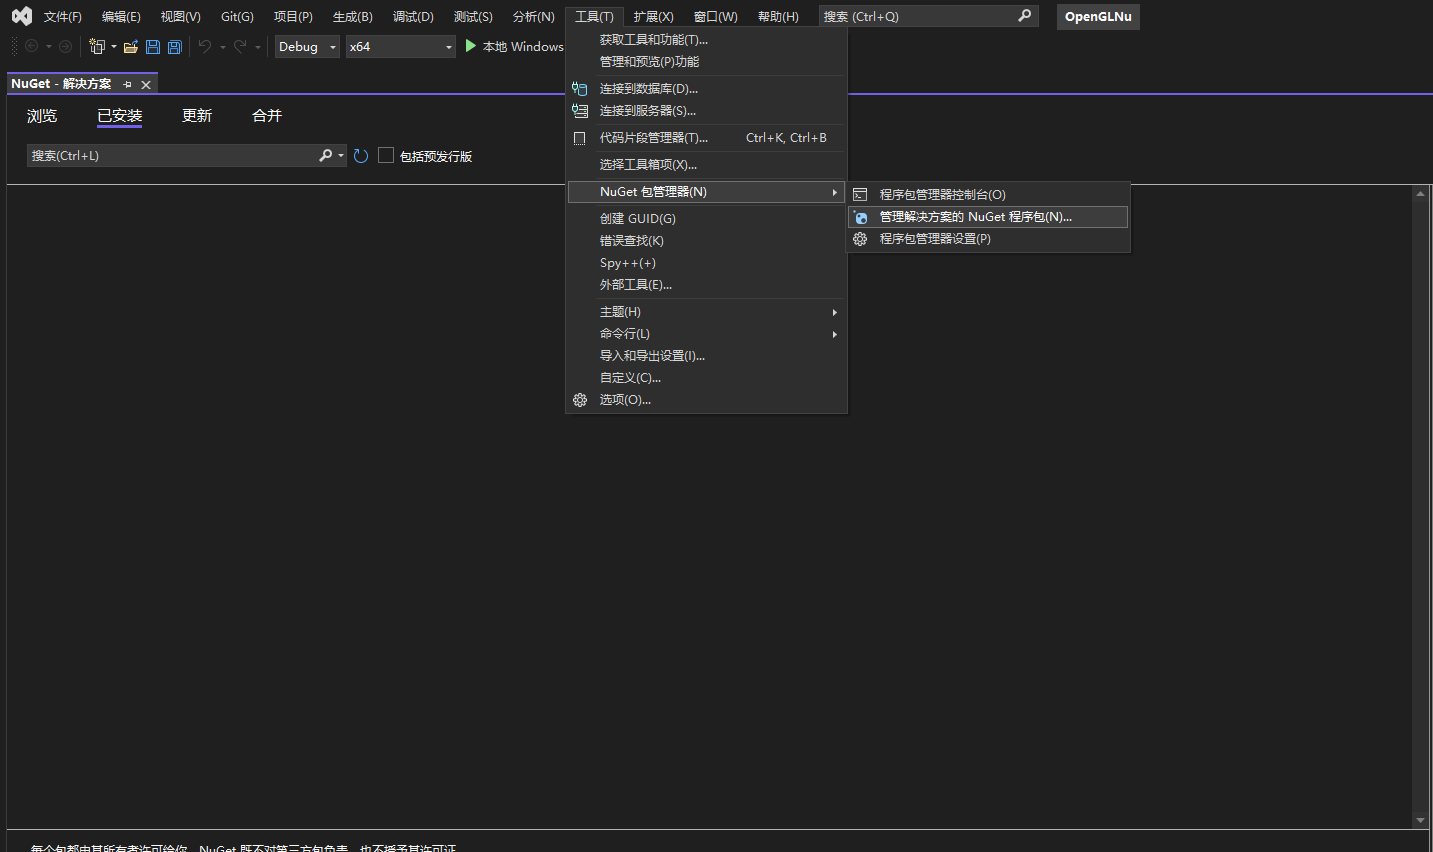Select 管理解决方案的 NuGet 程序包(N)... entry
Viewport: 1433px width, 852px height.
pos(988,217)
